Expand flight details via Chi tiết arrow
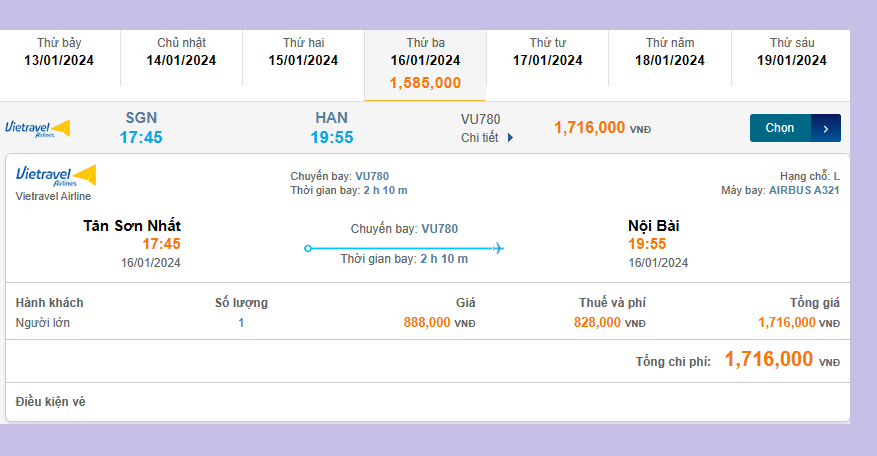 pyautogui.click(x=510, y=138)
